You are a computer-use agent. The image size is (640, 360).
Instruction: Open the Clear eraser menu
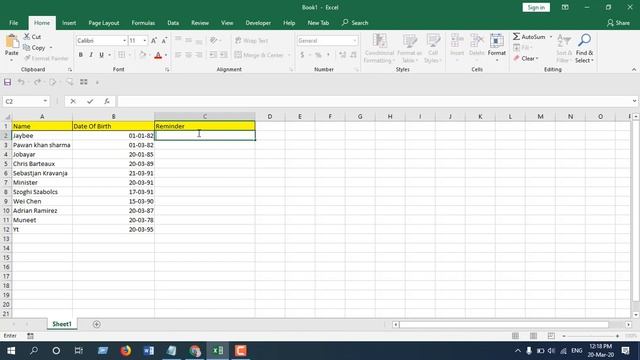pos(526,58)
